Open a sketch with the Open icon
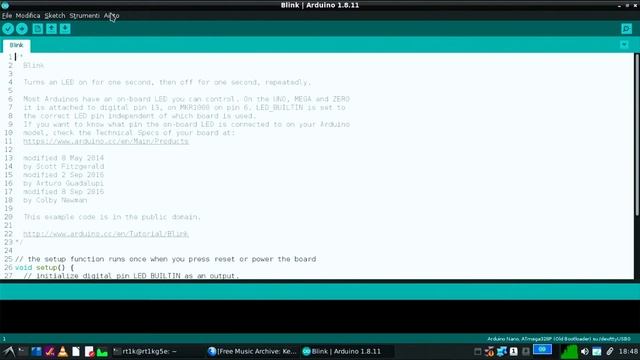The width and height of the screenshot is (640, 360). [51, 29]
